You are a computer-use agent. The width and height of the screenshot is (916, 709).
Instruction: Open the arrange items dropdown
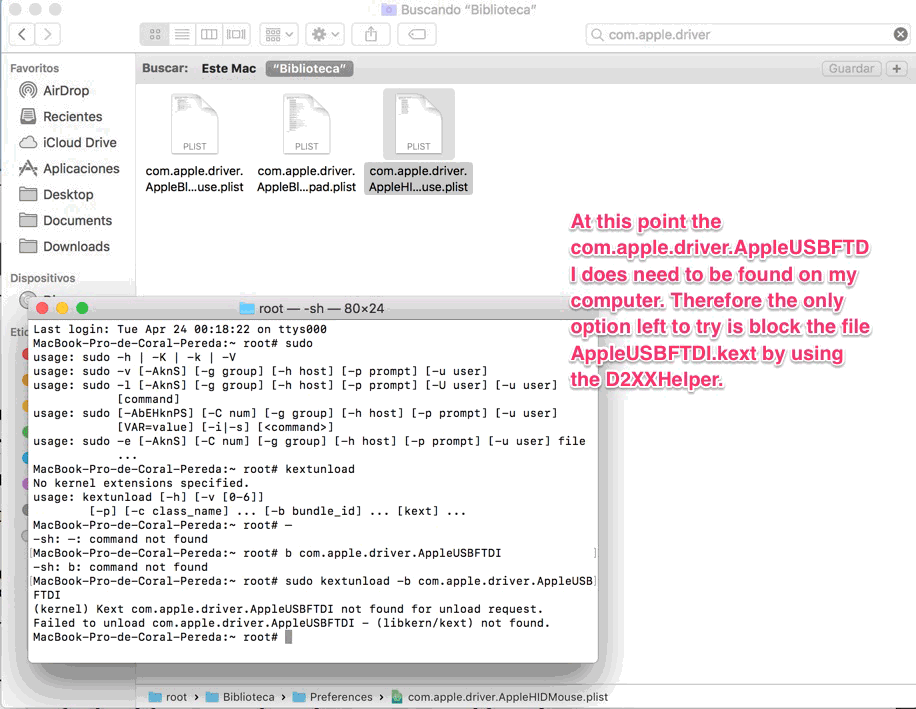(279, 34)
